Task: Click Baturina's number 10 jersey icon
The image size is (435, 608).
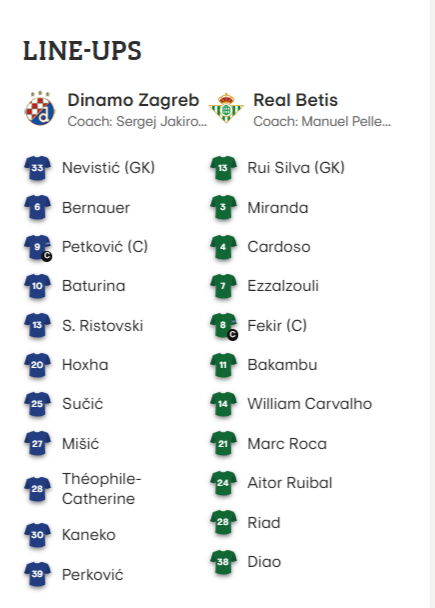Action: point(37,286)
